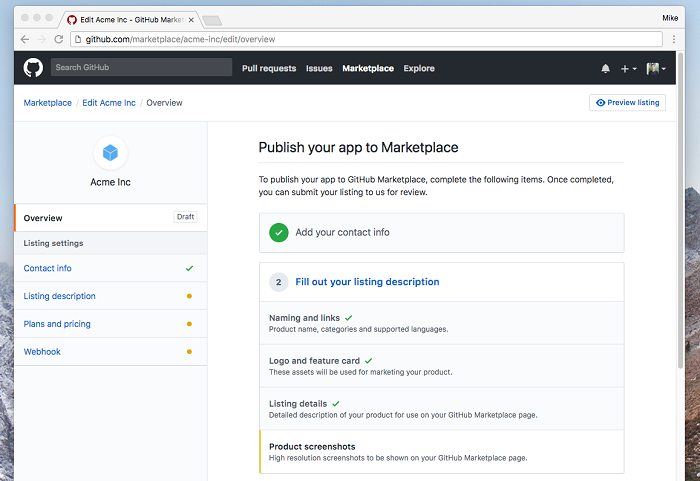The height and width of the screenshot is (481, 700).
Task: Open the plus create-new dropdown
Action: [628, 68]
